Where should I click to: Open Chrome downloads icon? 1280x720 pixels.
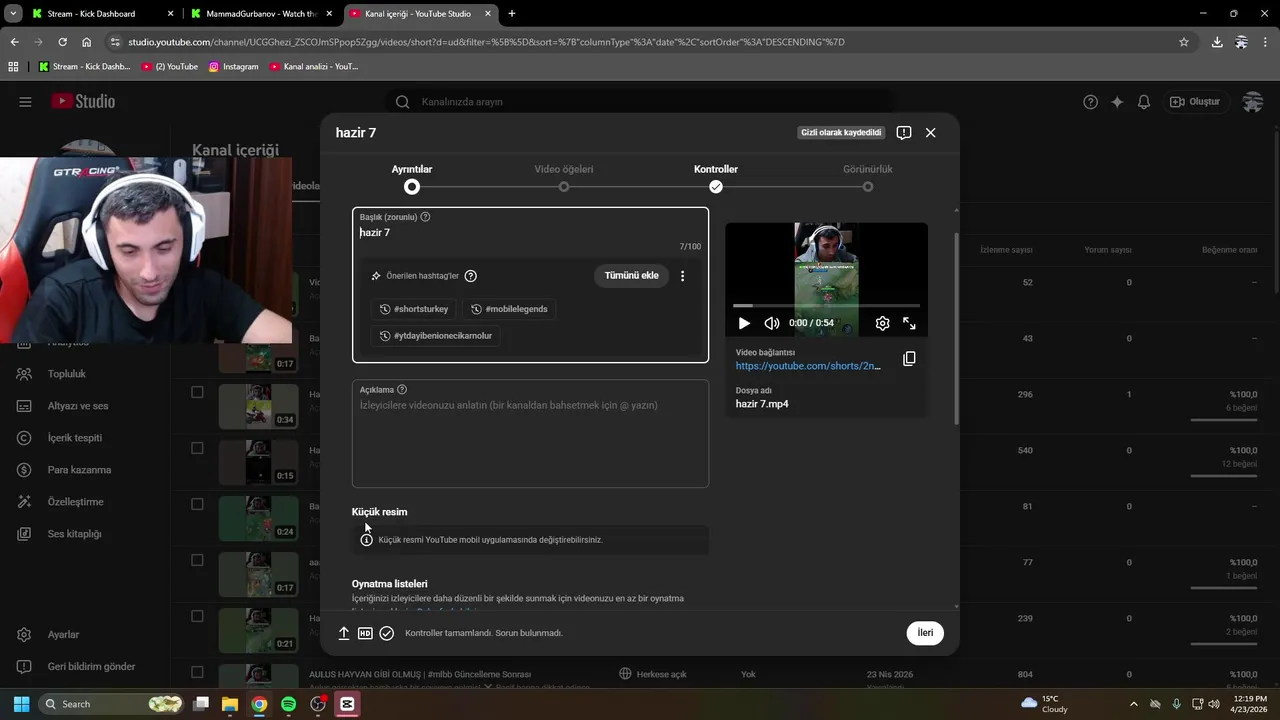click(1217, 42)
